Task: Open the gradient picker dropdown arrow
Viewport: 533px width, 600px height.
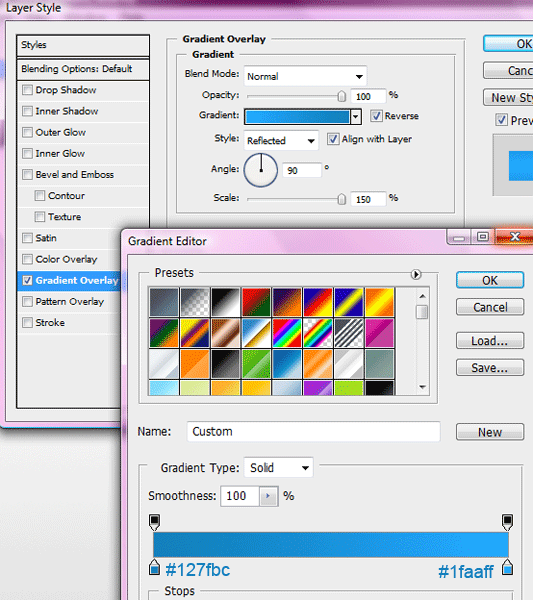Action: click(x=356, y=117)
